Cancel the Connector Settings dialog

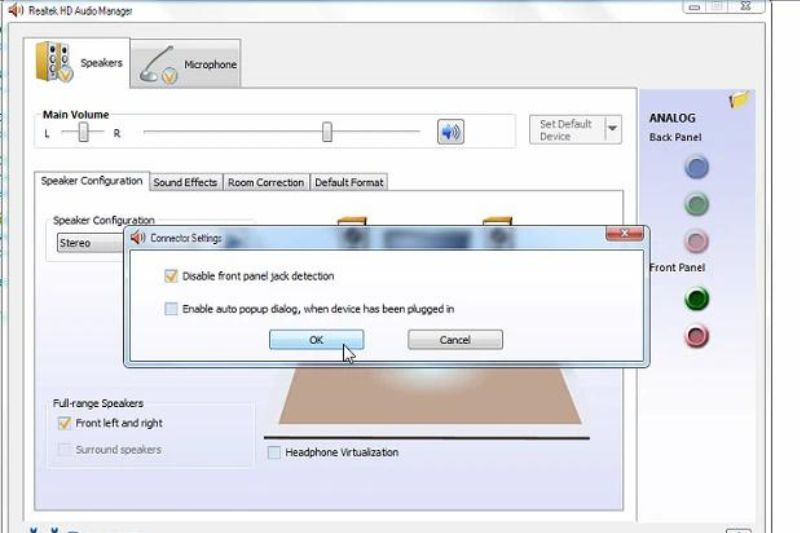point(455,340)
